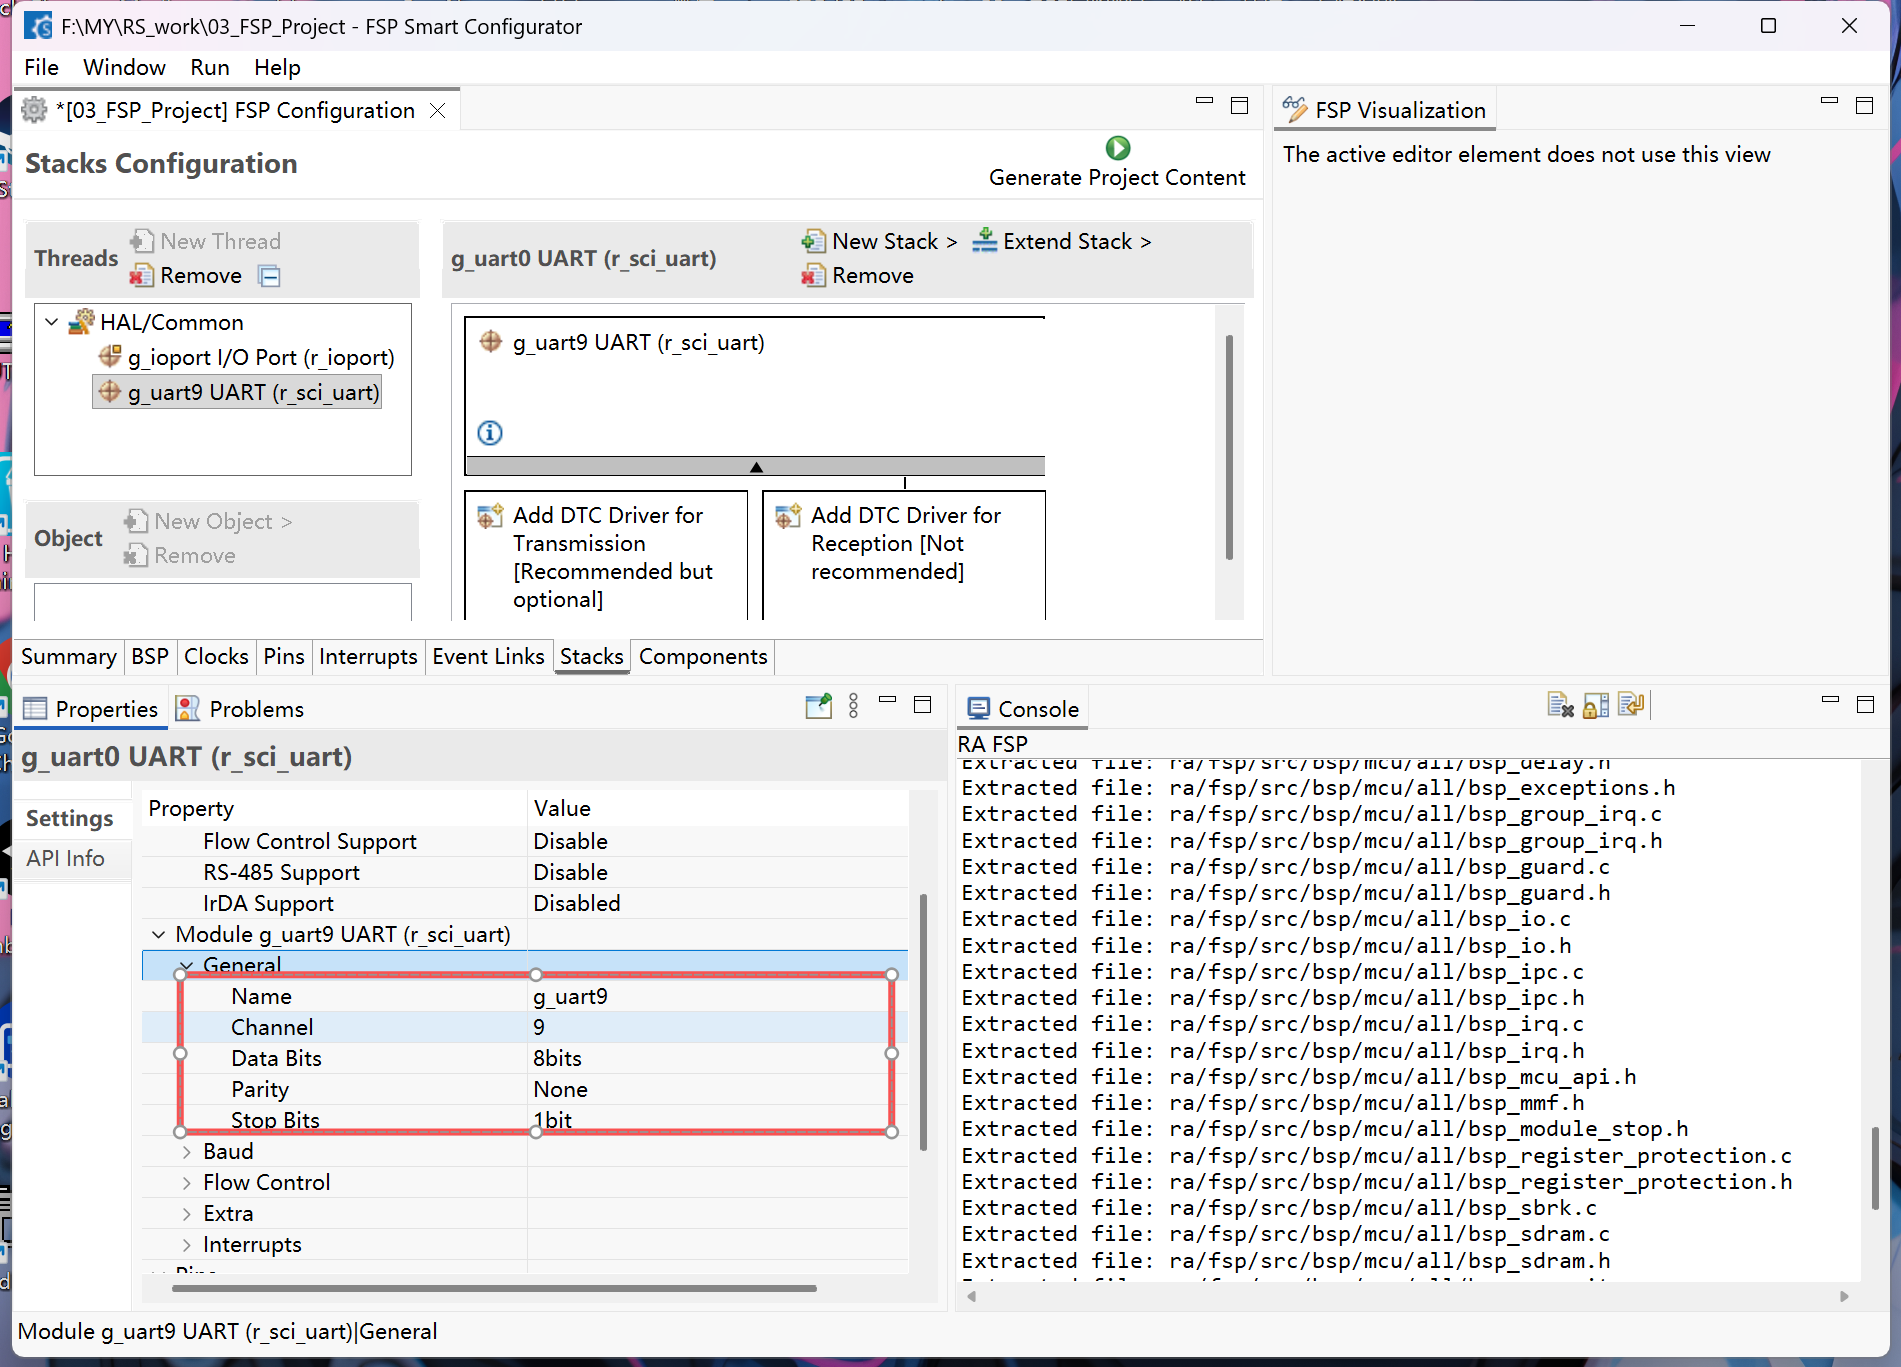Click the Console clear icon
The image size is (1901, 1367).
click(1560, 705)
